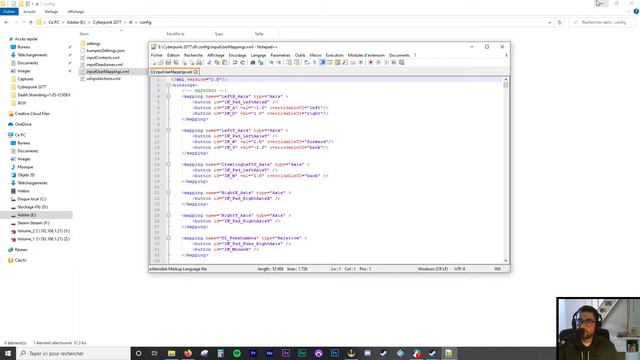Click the Stop macro recording icon

point(378,62)
